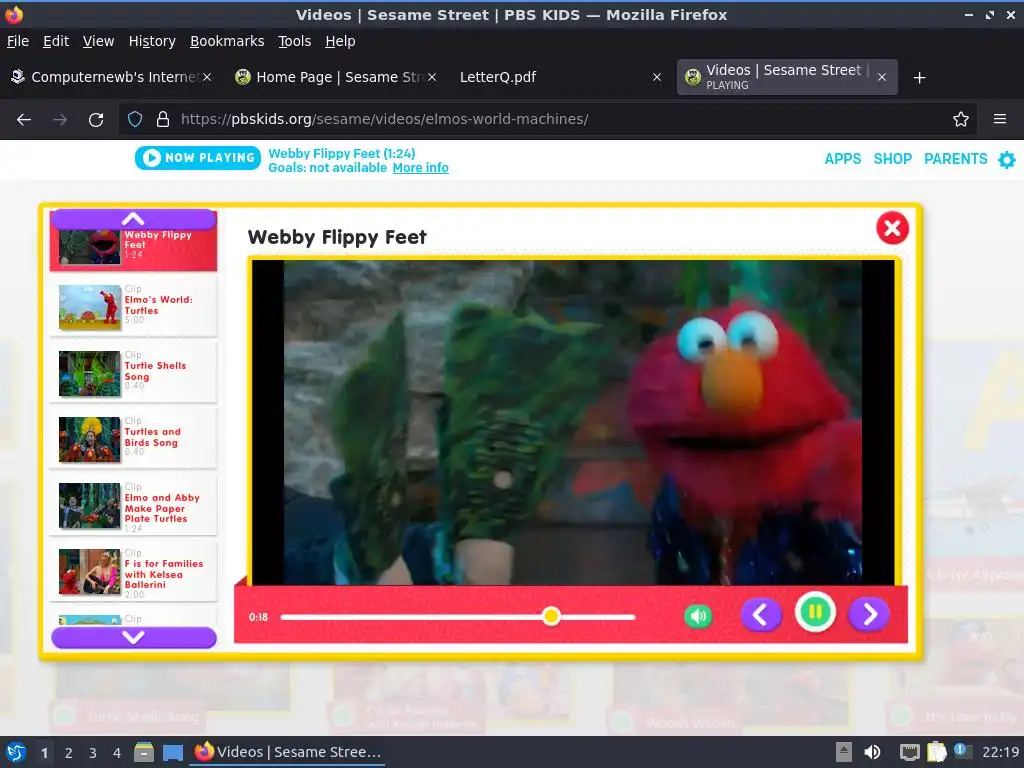Open the Firefox hamburger menu
The width and height of the screenshot is (1024, 768).
click(x=999, y=119)
